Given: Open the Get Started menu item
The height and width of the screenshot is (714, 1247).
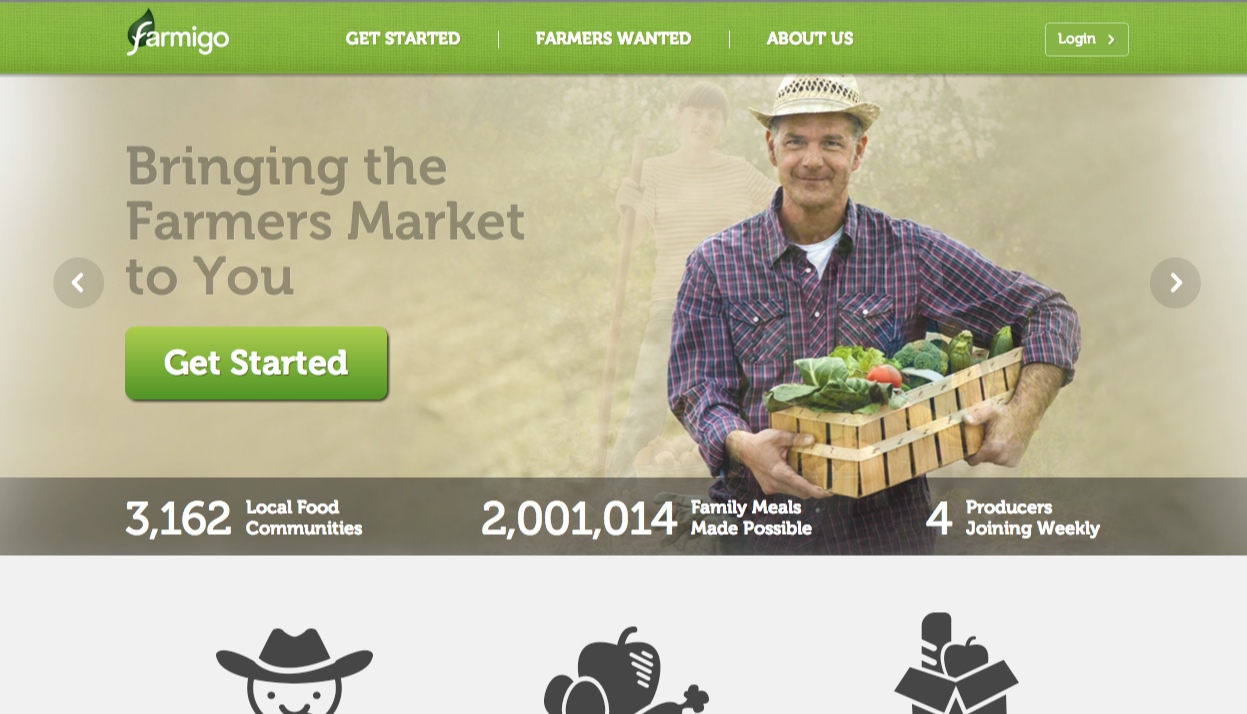Looking at the screenshot, I should click(403, 39).
